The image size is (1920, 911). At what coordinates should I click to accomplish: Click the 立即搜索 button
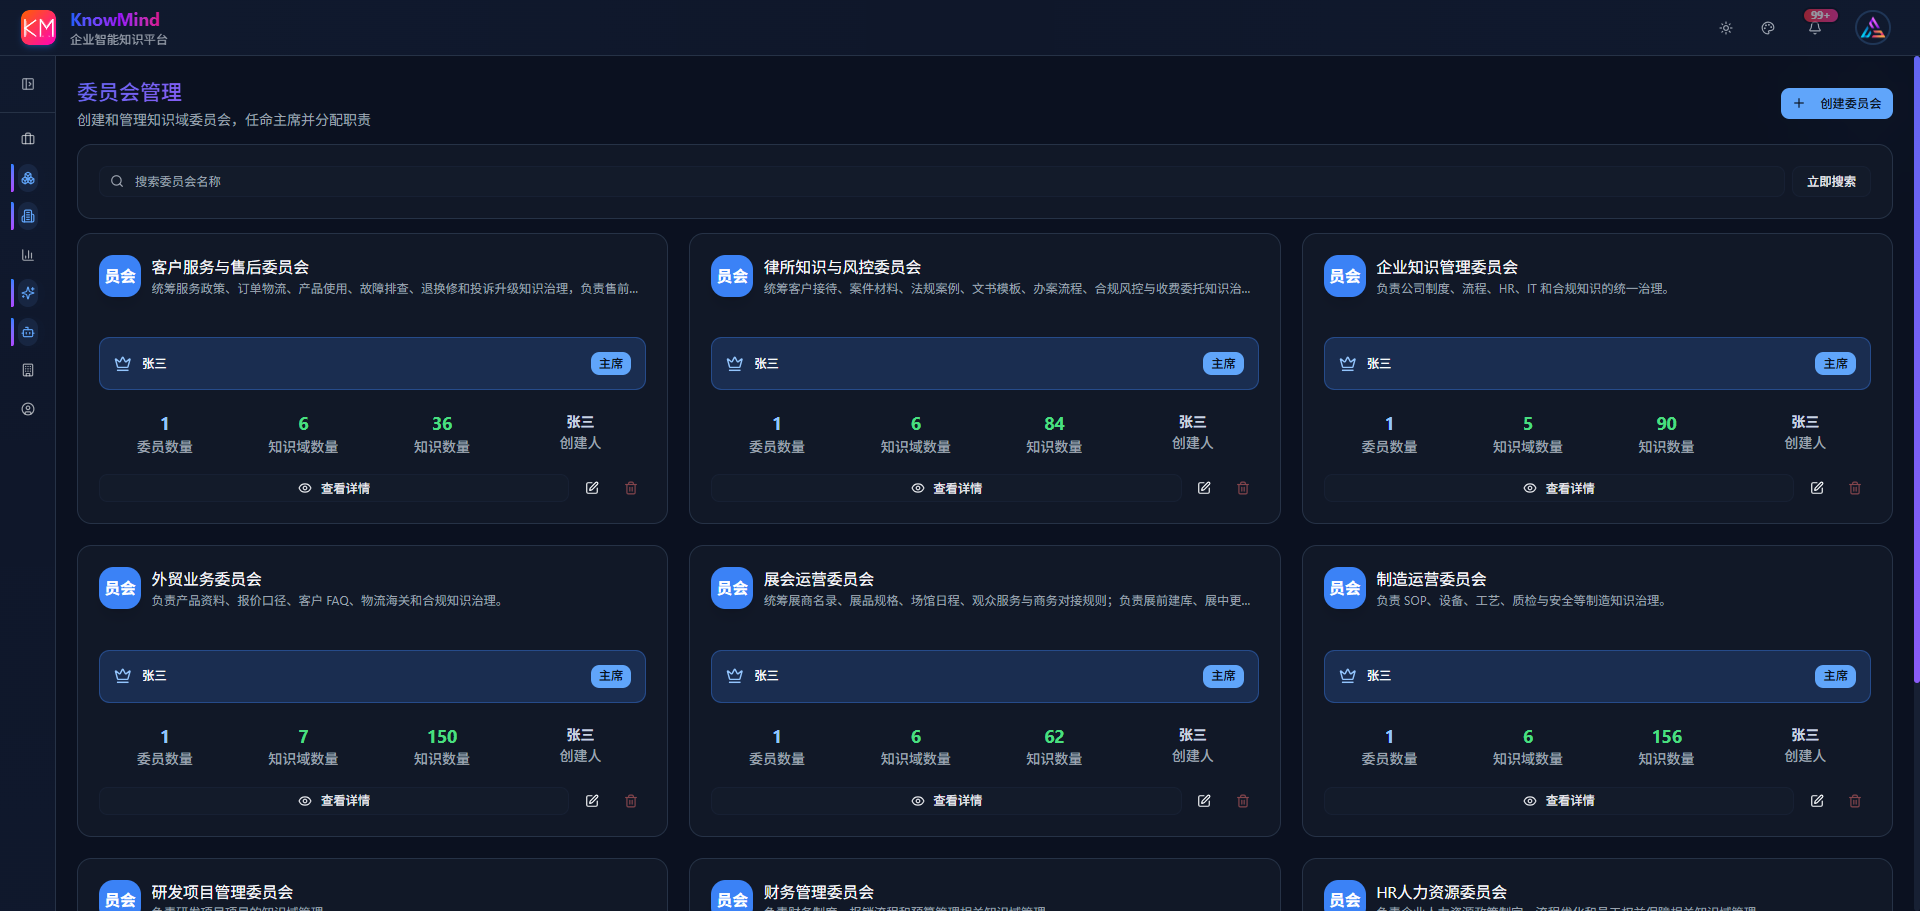point(1831,181)
